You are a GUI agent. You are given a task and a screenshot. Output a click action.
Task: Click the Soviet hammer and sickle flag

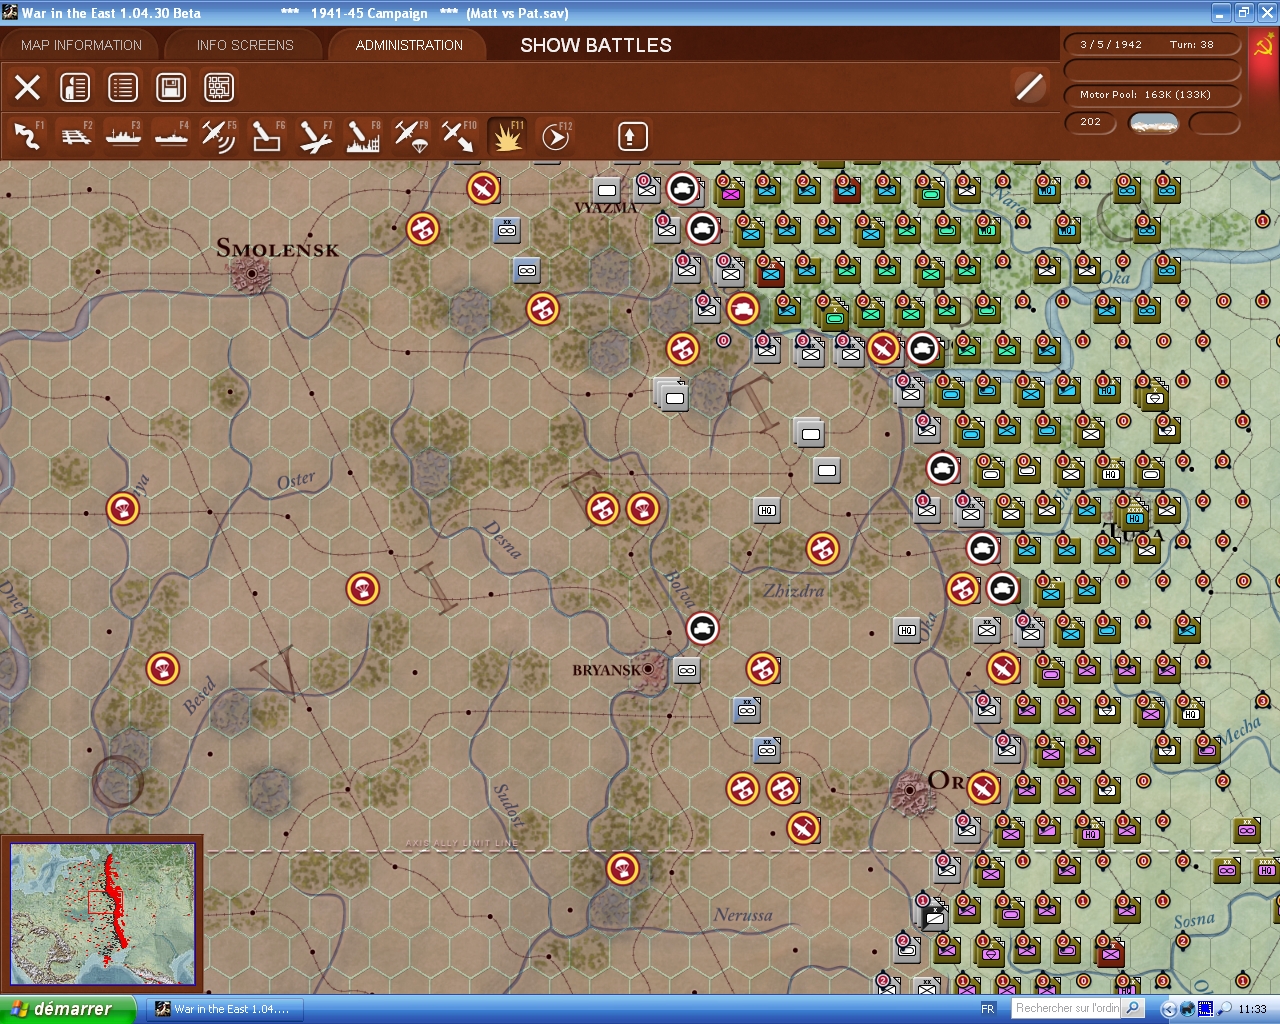tap(1263, 46)
